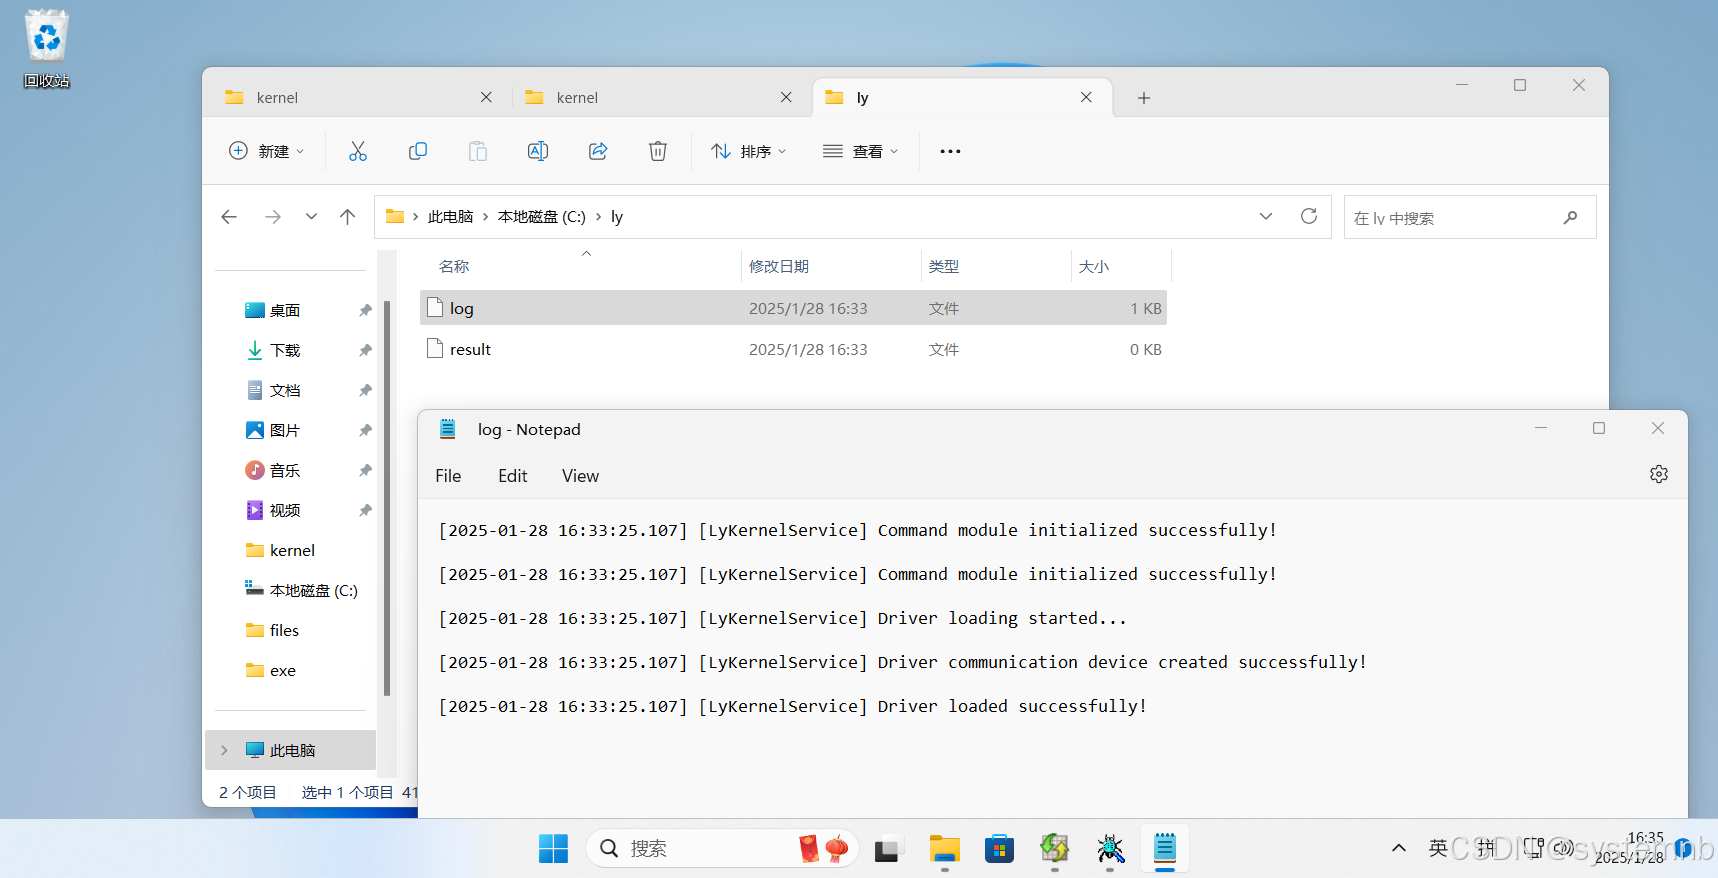Click the Notepad icon on the taskbar

(1165, 849)
